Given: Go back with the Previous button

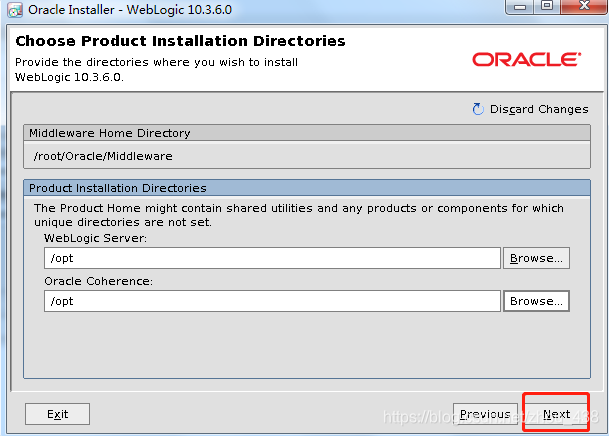Looking at the screenshot, I should [485, 414].
